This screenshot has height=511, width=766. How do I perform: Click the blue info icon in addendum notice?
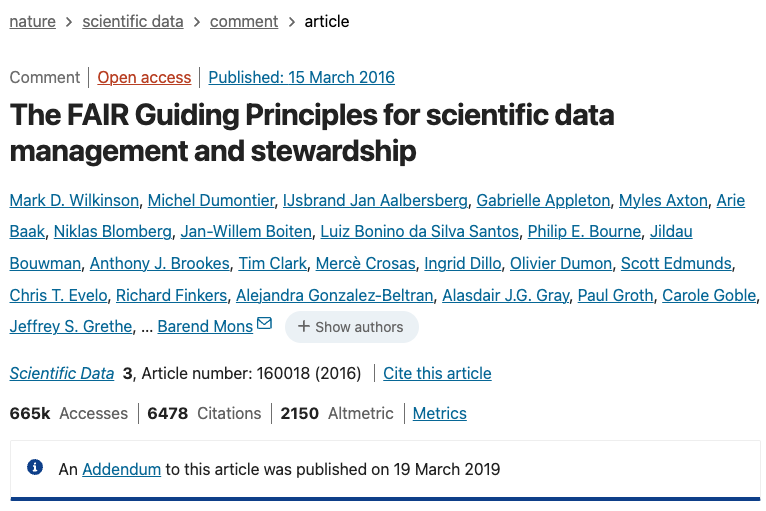coord(35,467)
